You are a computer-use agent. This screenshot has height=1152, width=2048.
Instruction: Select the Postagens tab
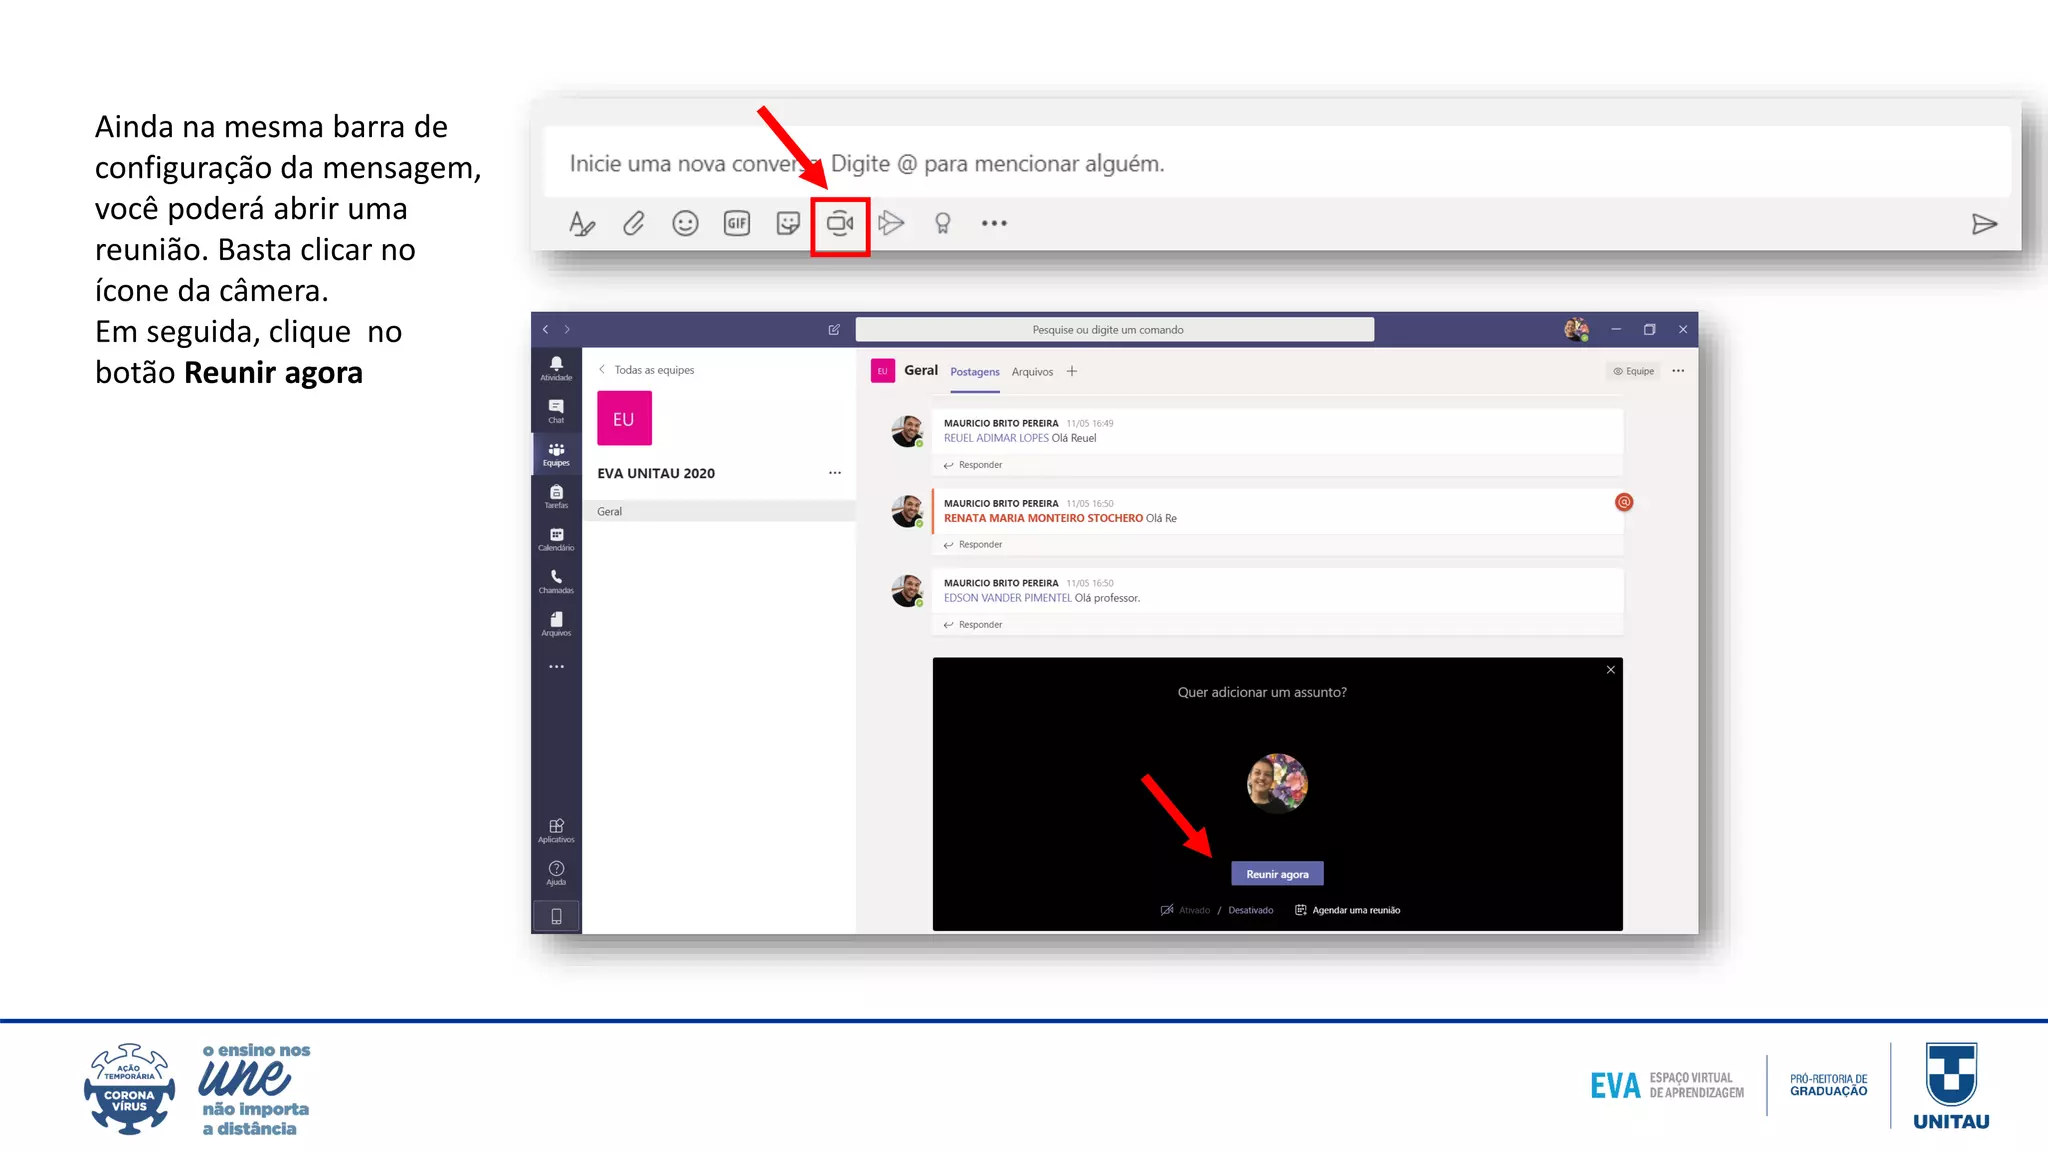point(974,372)
